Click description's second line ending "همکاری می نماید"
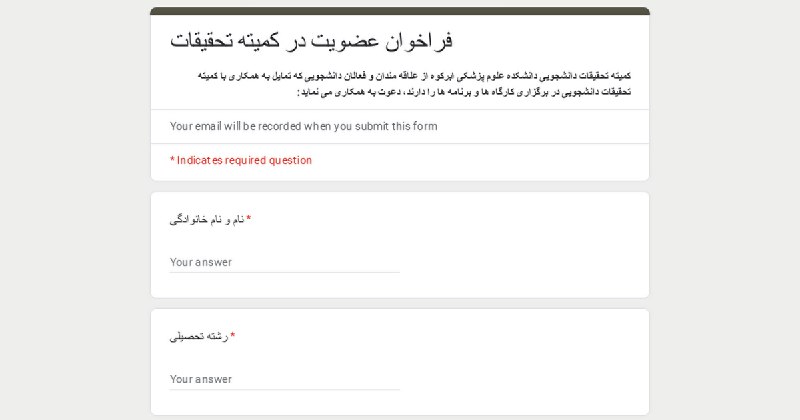The image size is (800, 420). [463, 92]
